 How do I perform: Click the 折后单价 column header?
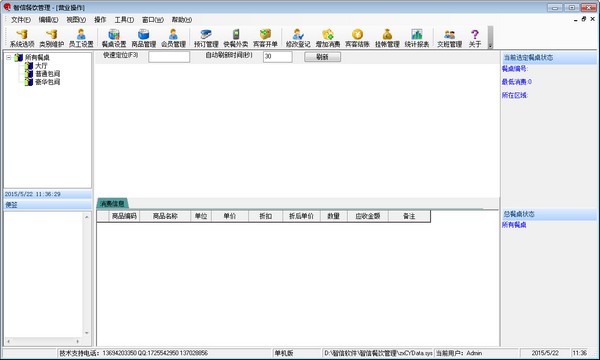pyautogui.click(x=301, y=216)
